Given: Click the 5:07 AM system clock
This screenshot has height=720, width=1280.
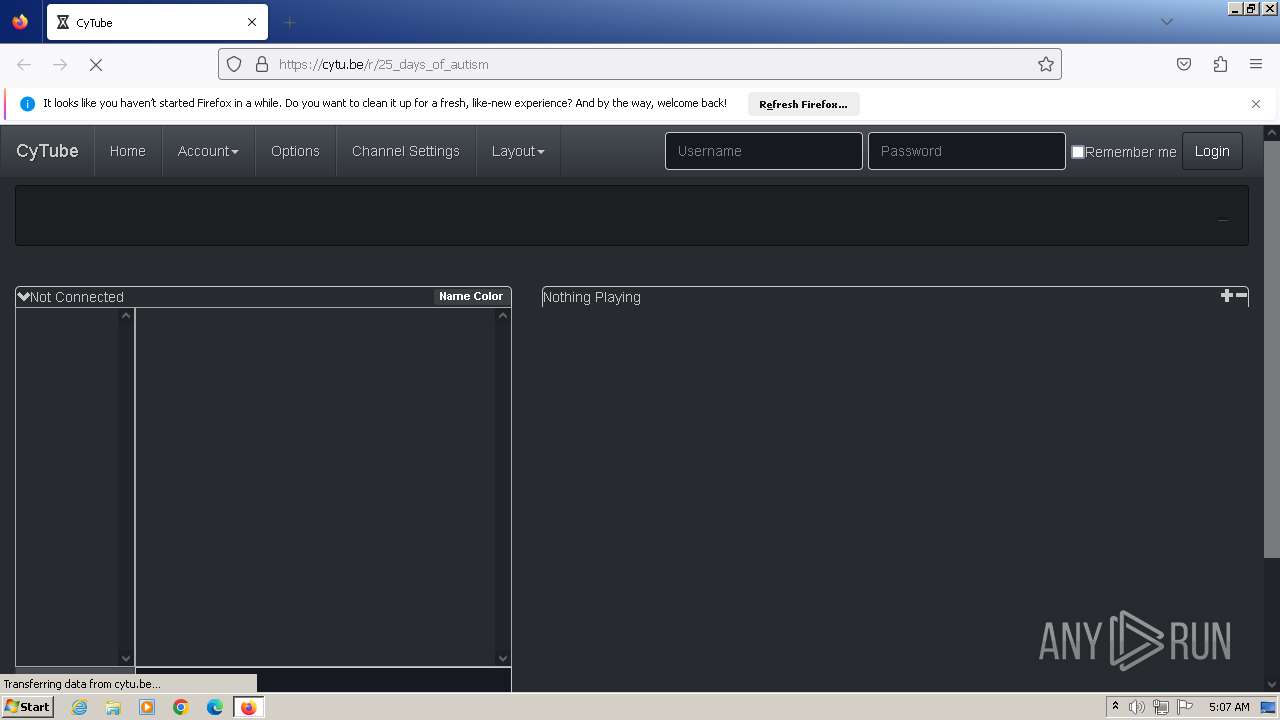Looking at the screenshot, I should (x=1229, y=707).
